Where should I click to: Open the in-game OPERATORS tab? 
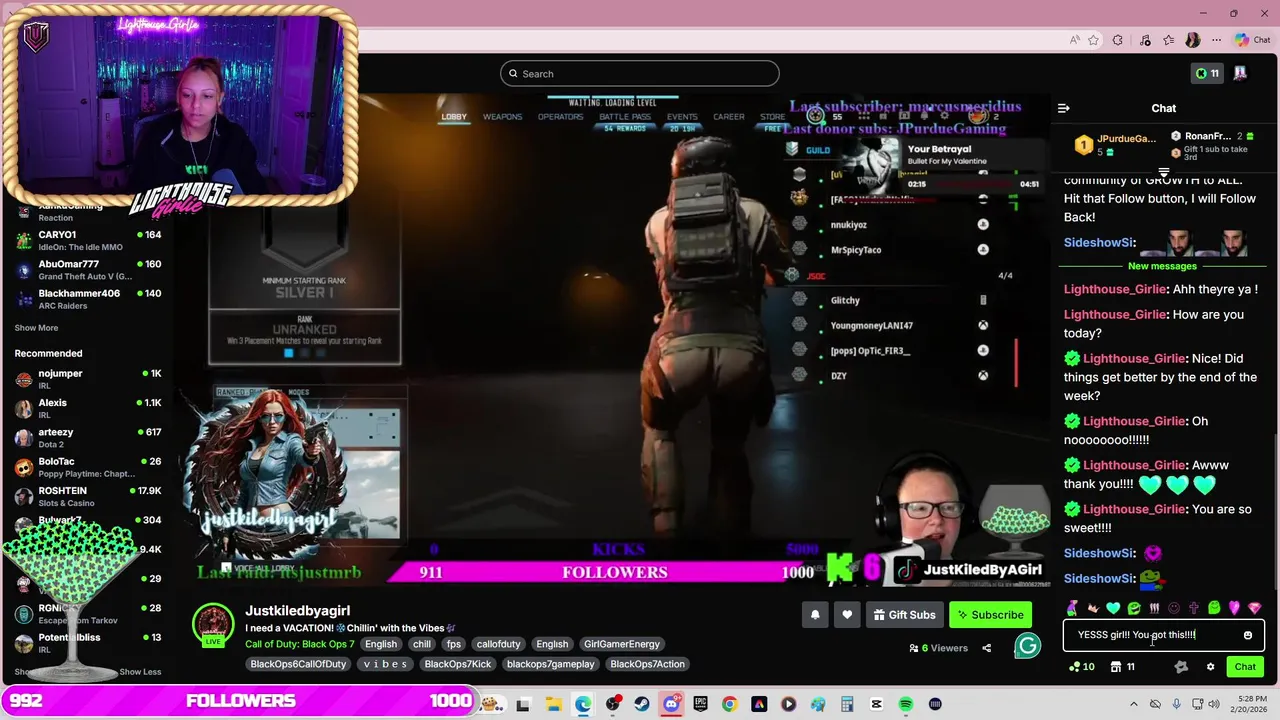click(x=560, y=117)
